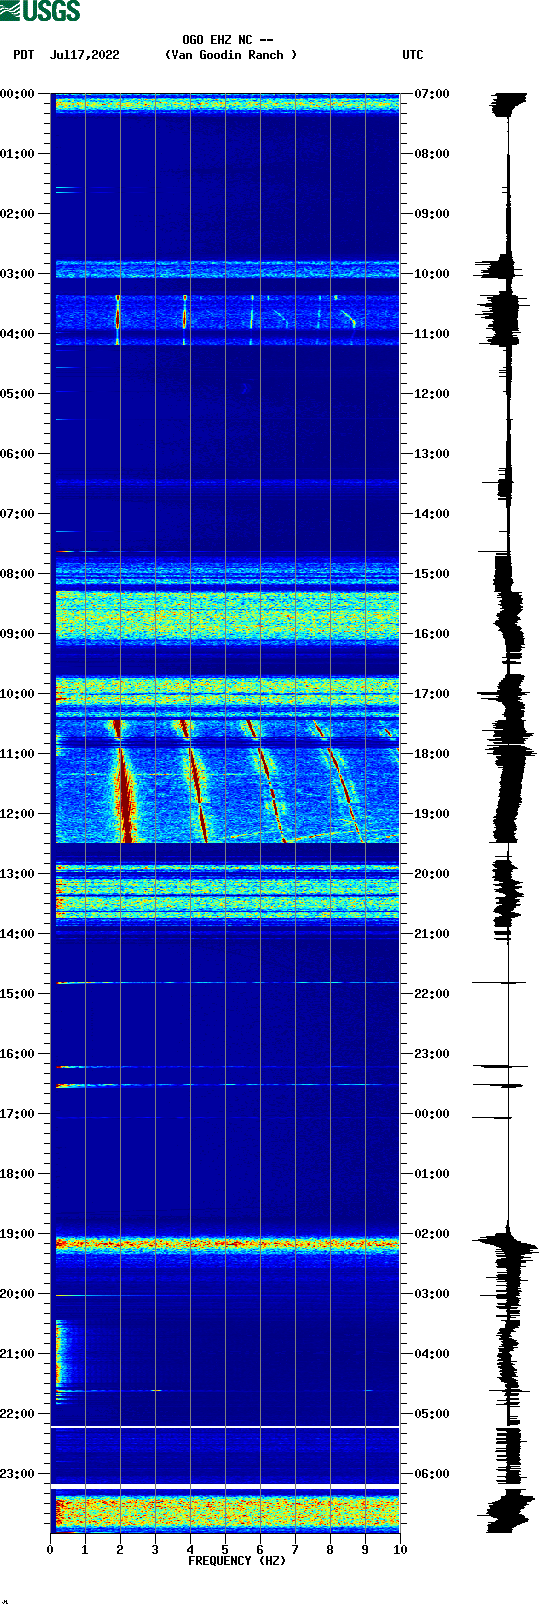Click the 'PDT' timezone label

point(24,55)
